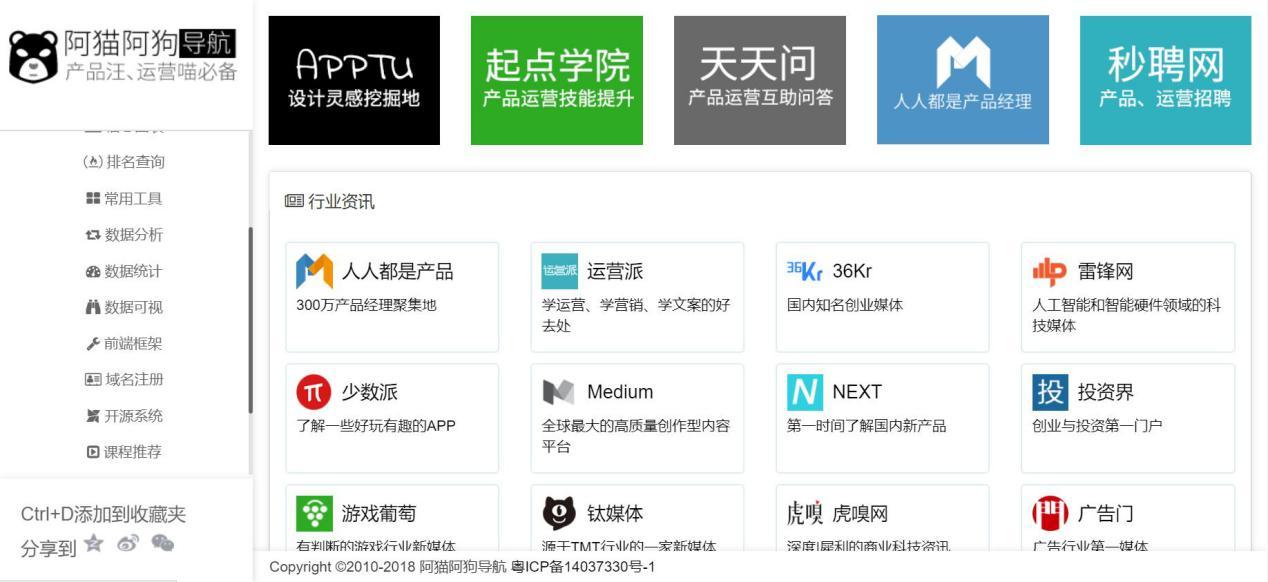Click the 常用工具 grid icon
The width and height of the screenshot is (1268, 582).
coord(93,198)
